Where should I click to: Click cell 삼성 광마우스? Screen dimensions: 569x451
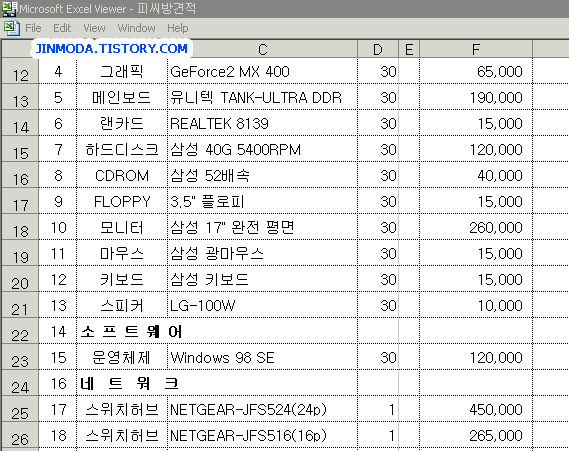coord(262,253)
